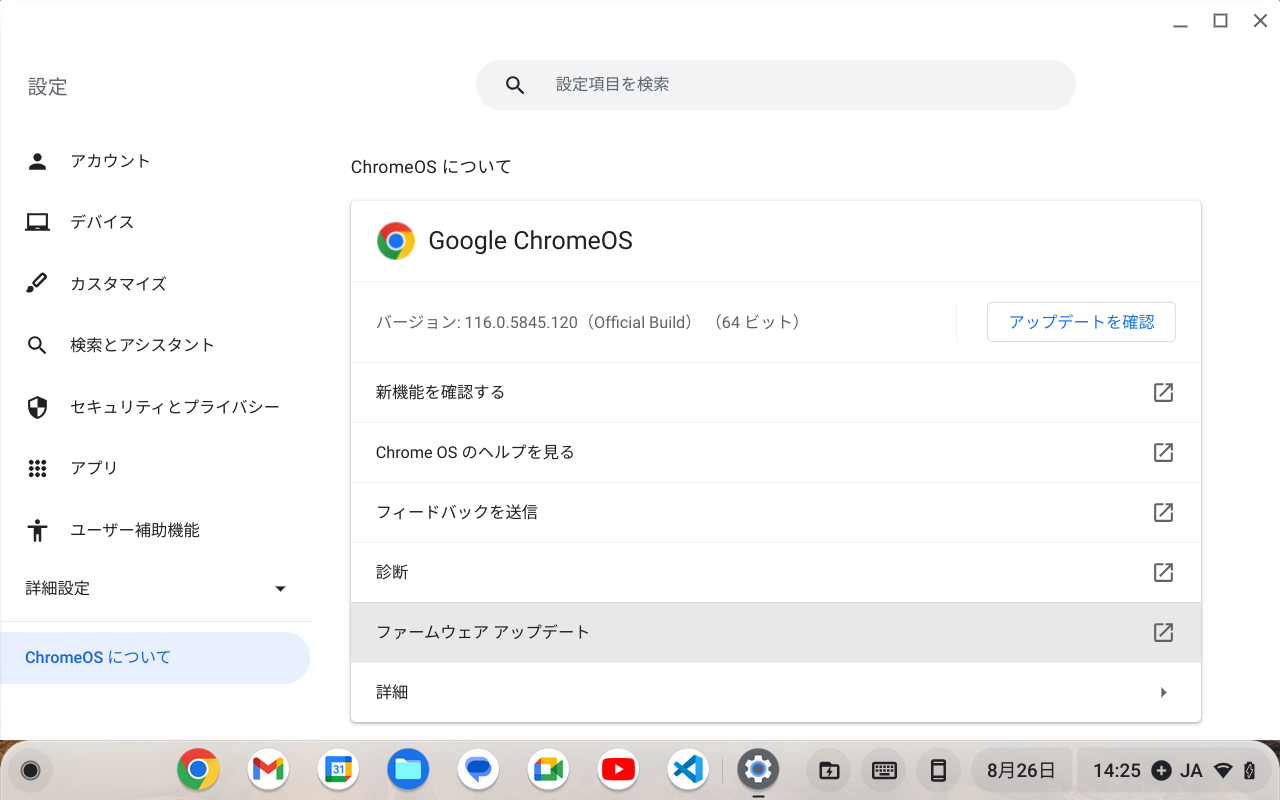Click external-link icon beside 診断
Viewport: 1280px width, 800px height.
[1163, 572]
